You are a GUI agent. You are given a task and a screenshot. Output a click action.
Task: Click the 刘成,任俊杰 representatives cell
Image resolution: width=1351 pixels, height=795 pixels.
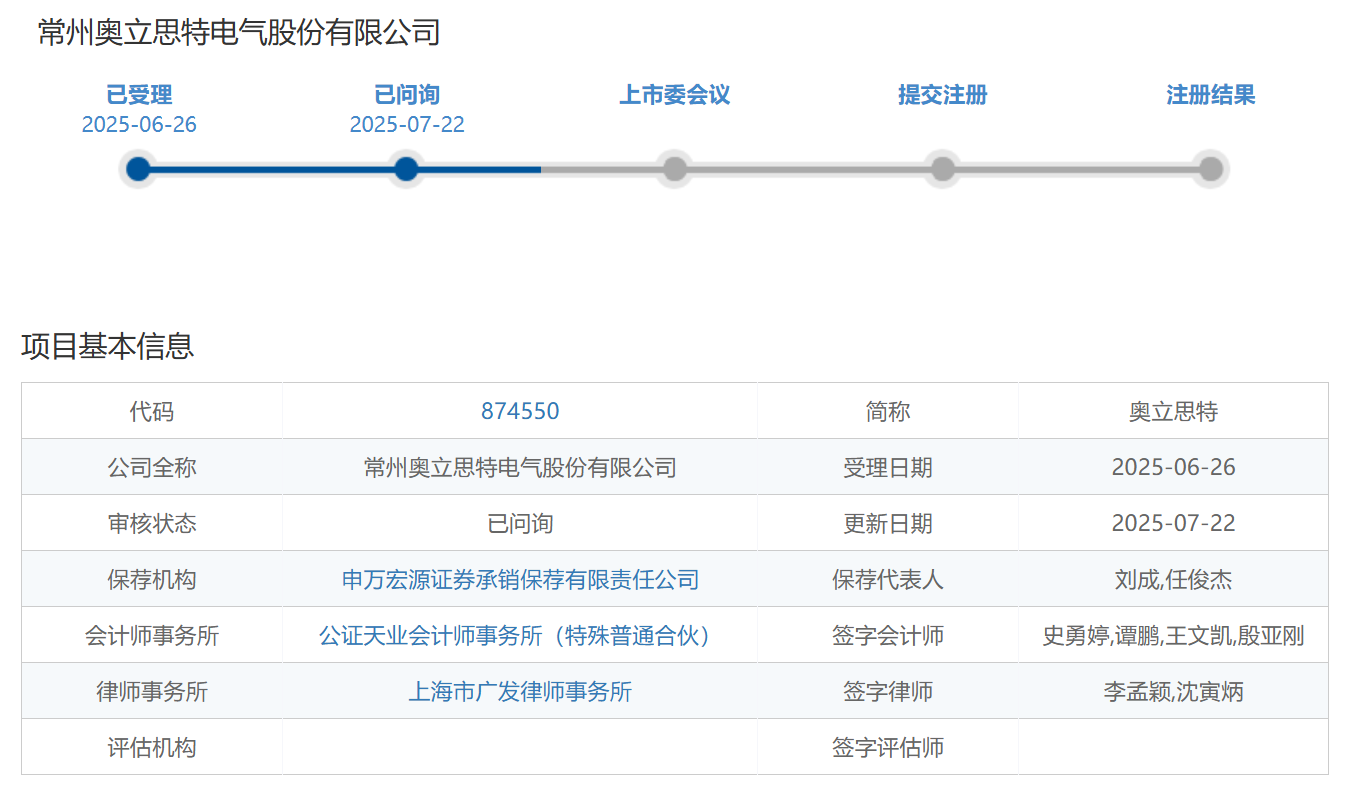coord(1174,579)
